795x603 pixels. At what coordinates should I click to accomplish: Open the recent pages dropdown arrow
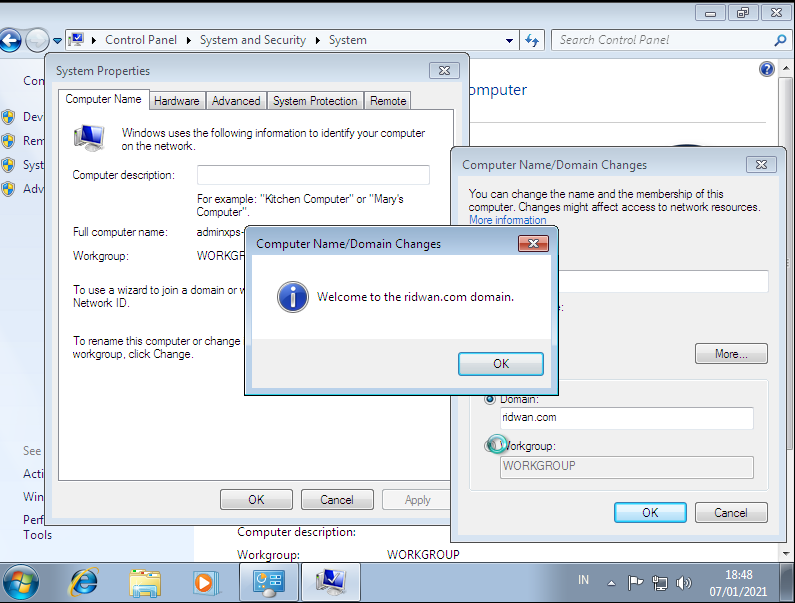(x=57, y=41)
